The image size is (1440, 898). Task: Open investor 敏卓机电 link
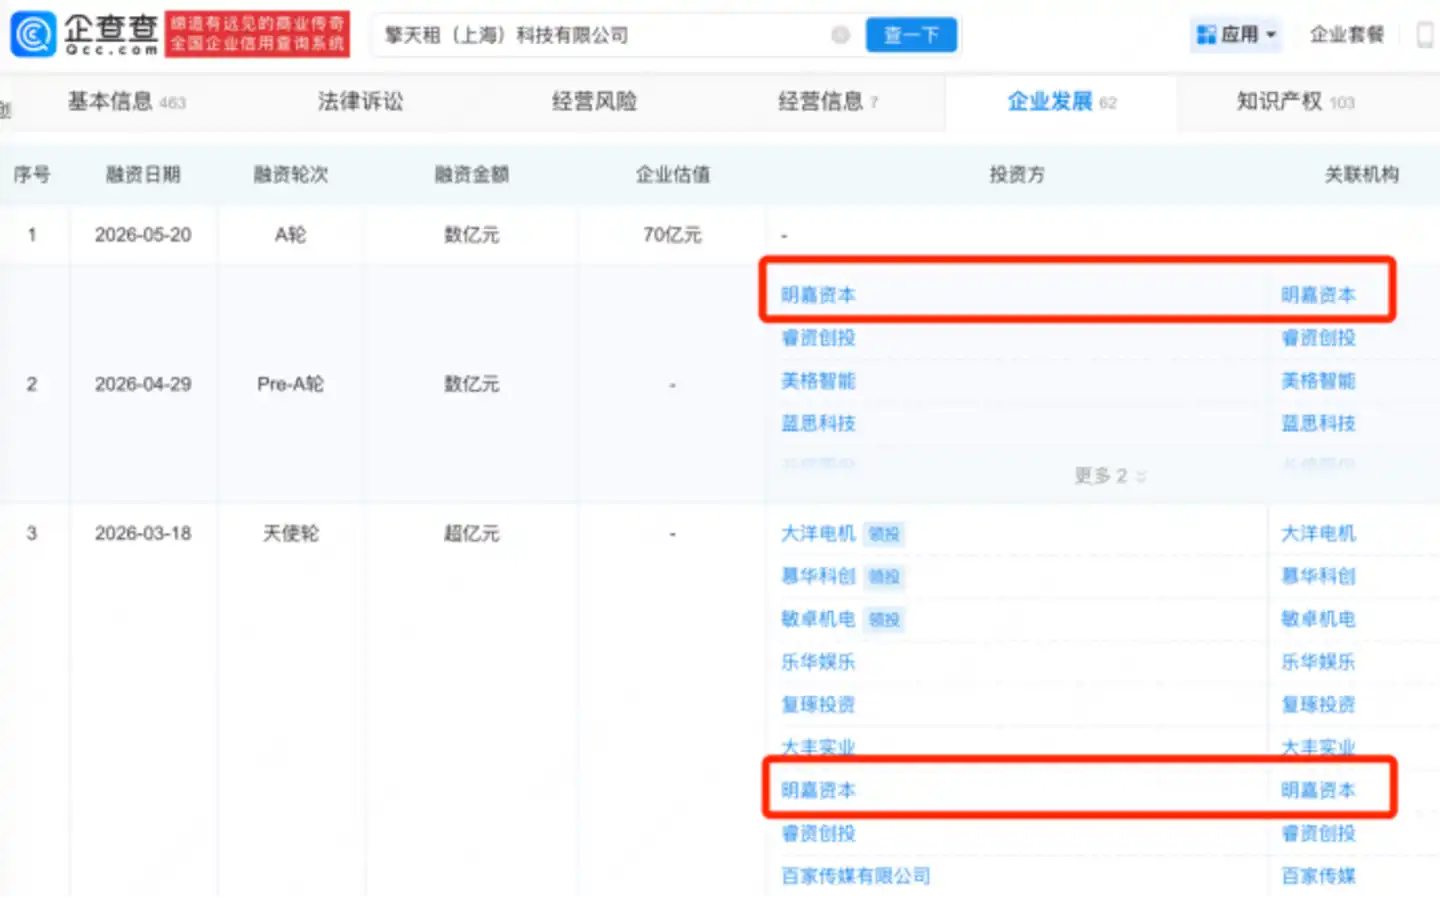point(818,619)
